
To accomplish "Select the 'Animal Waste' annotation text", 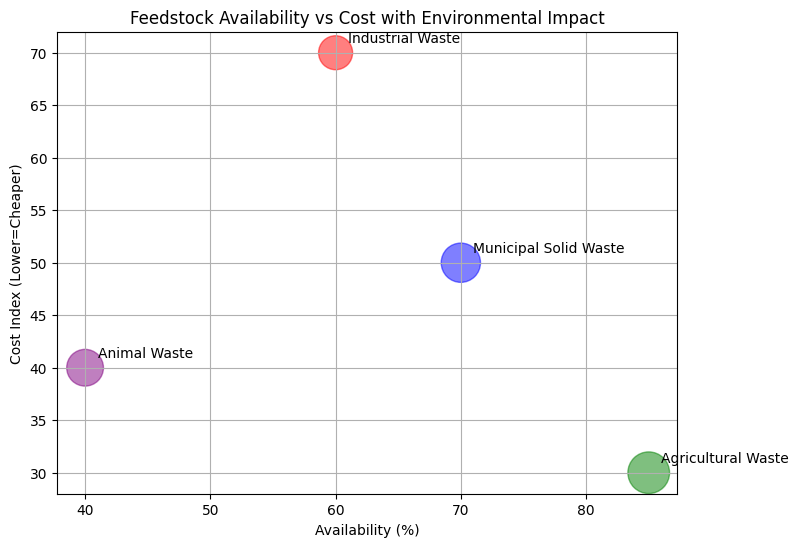I will [x=145, y=354].
